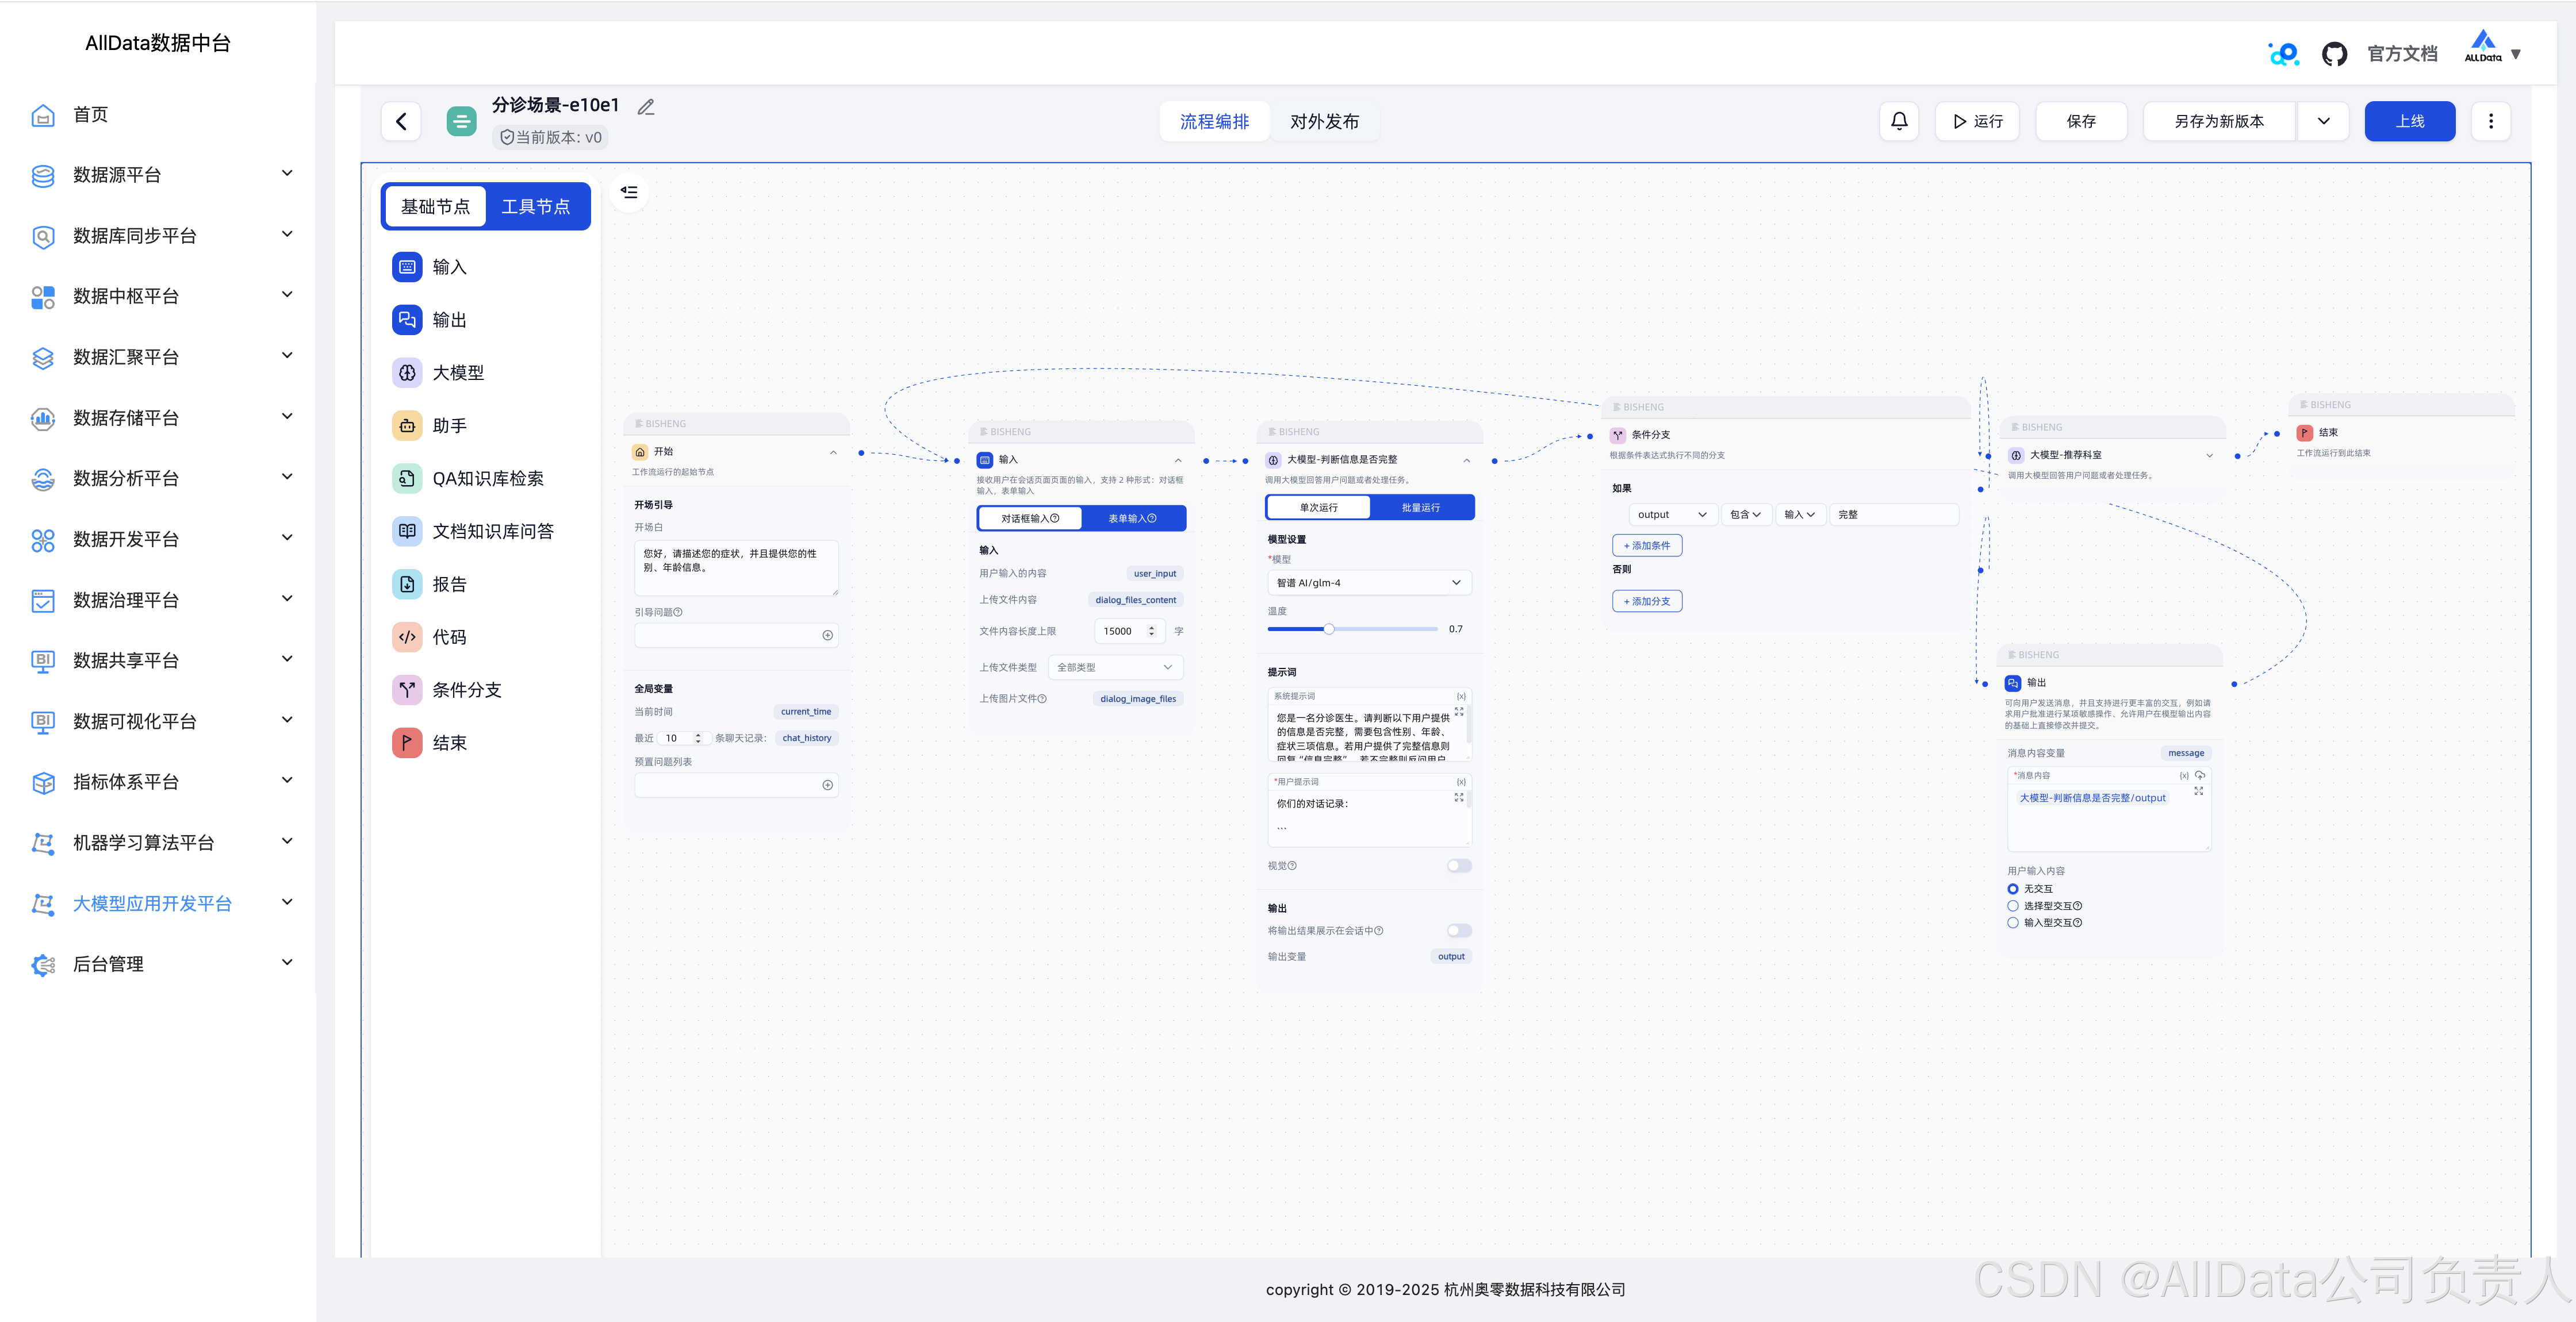2576x1322 pixels.
Task: Select the QA知识库检索 node icon
Action: pos(407,479)
